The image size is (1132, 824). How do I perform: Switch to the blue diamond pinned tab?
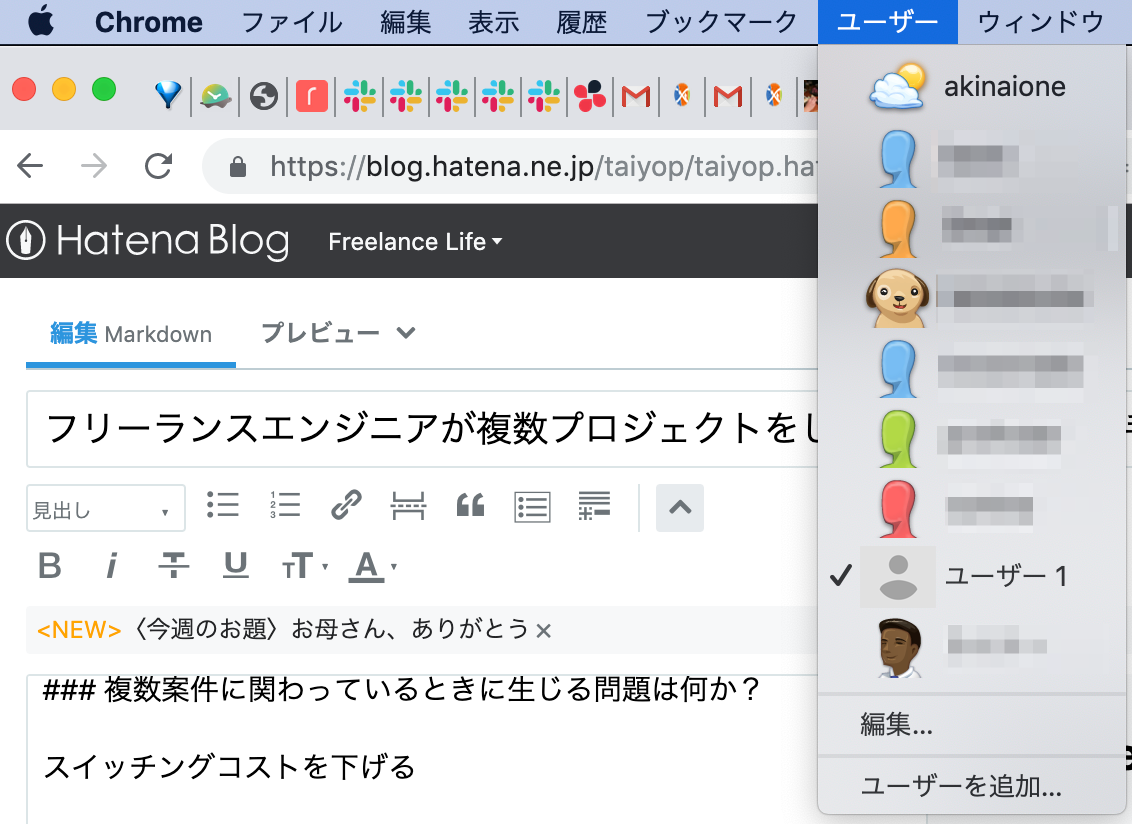(x=168, y=95)
